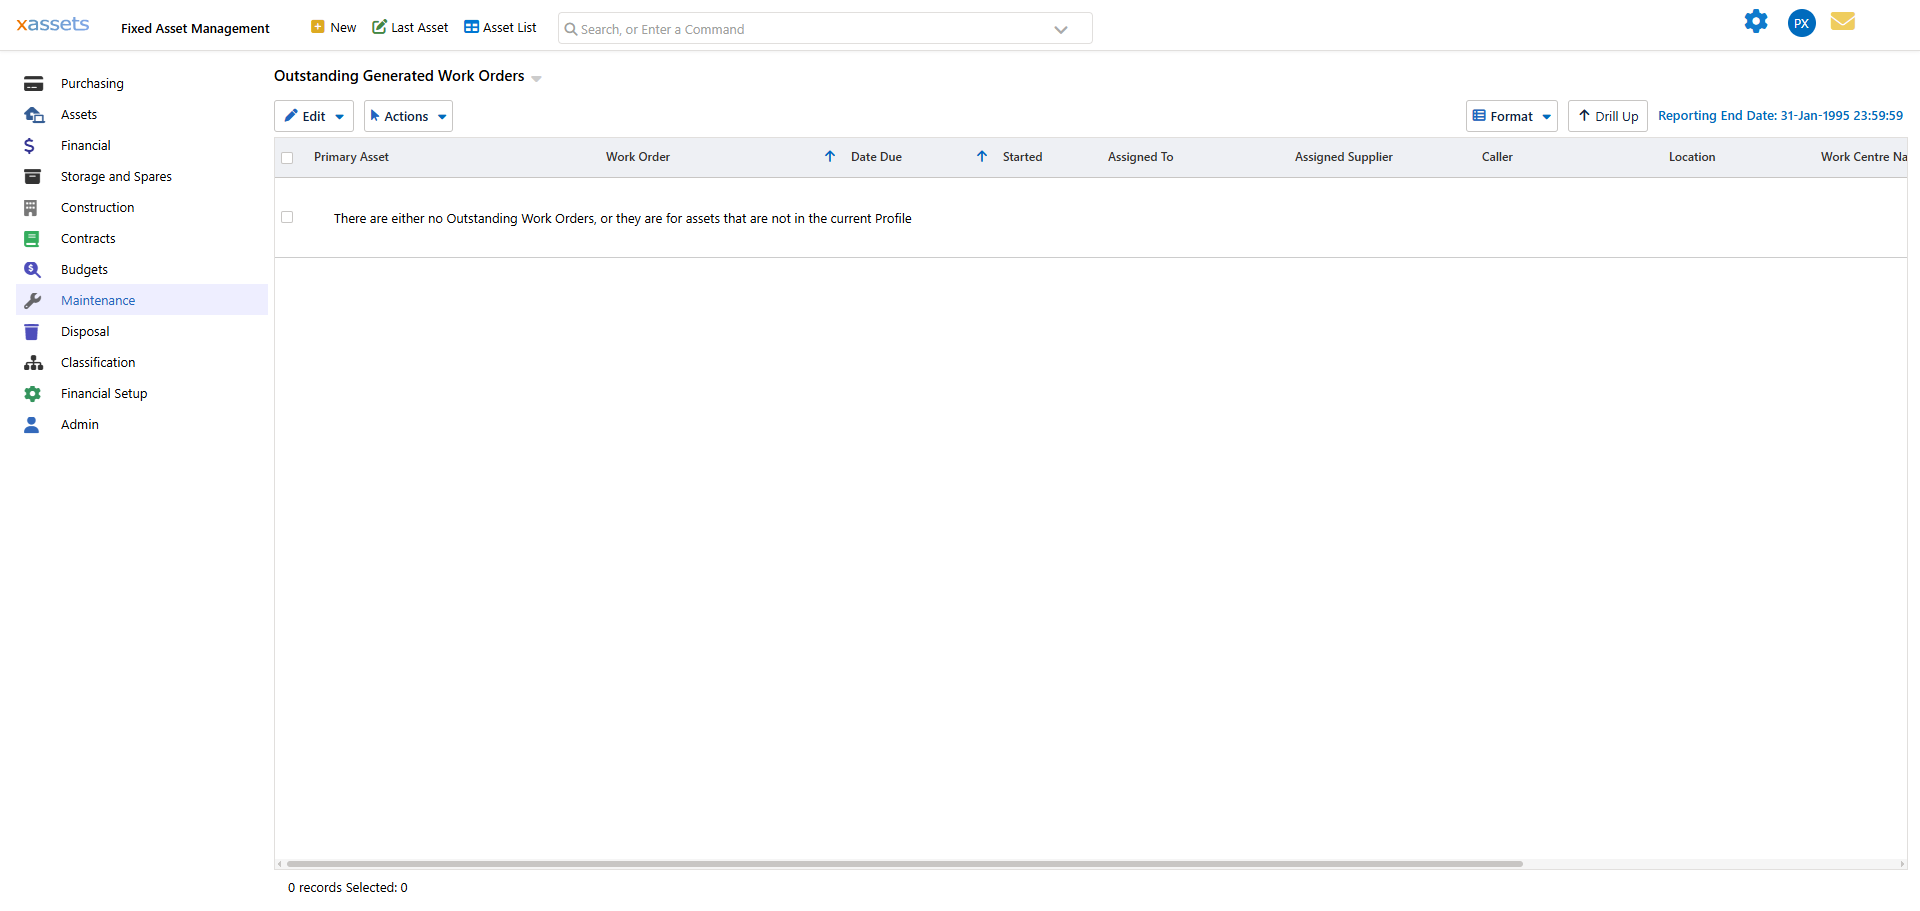
Task: Expand the Actions dropdown
Action: (407, 116)
